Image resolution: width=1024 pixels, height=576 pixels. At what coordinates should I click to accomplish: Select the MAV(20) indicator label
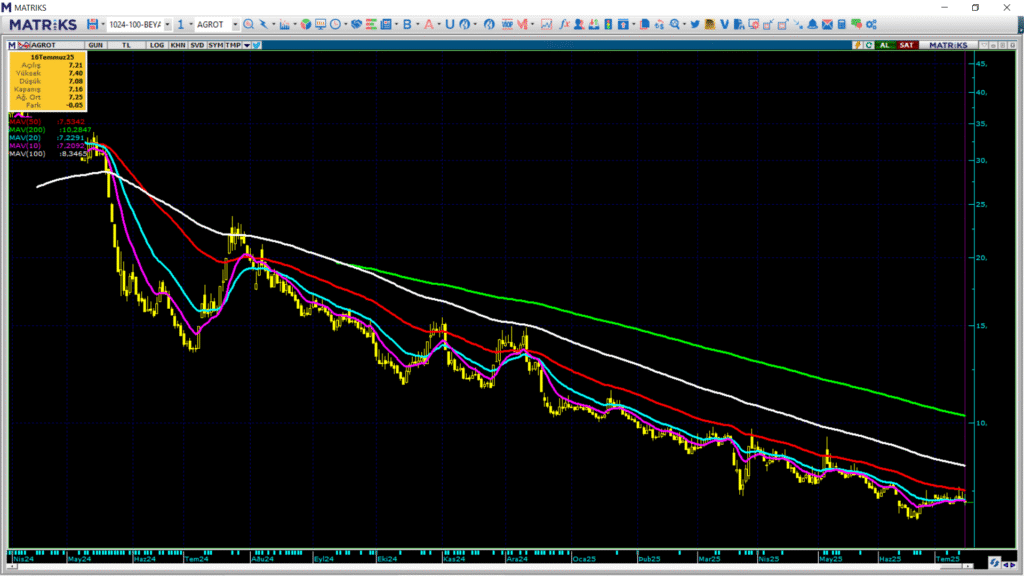coord(25,138)
